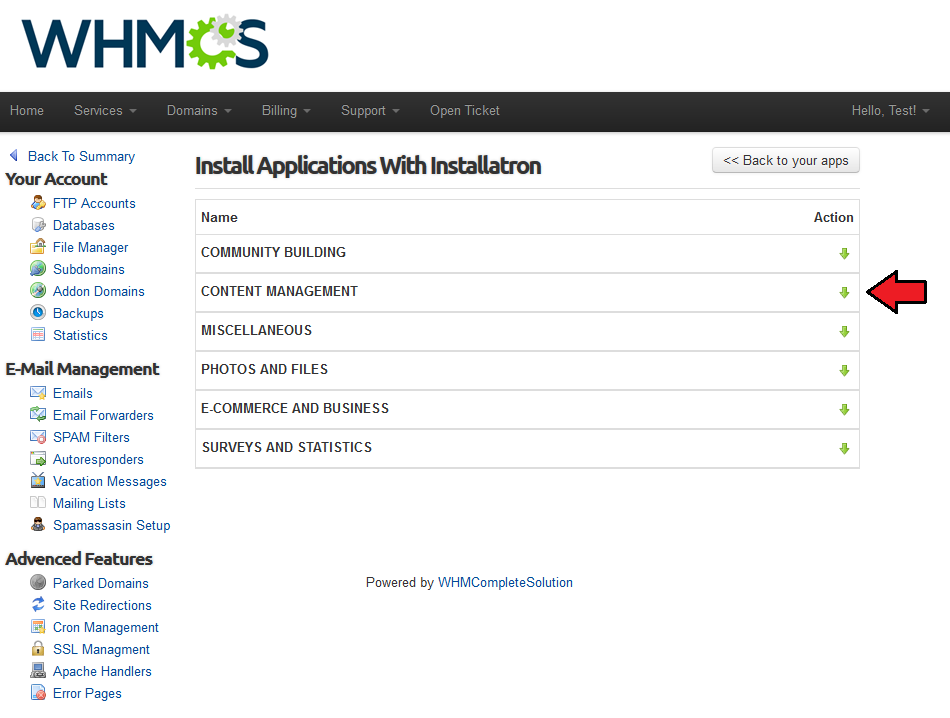Click the Mailing Lists icon
The width and height of the screenshot is (950, 718).
38,502
